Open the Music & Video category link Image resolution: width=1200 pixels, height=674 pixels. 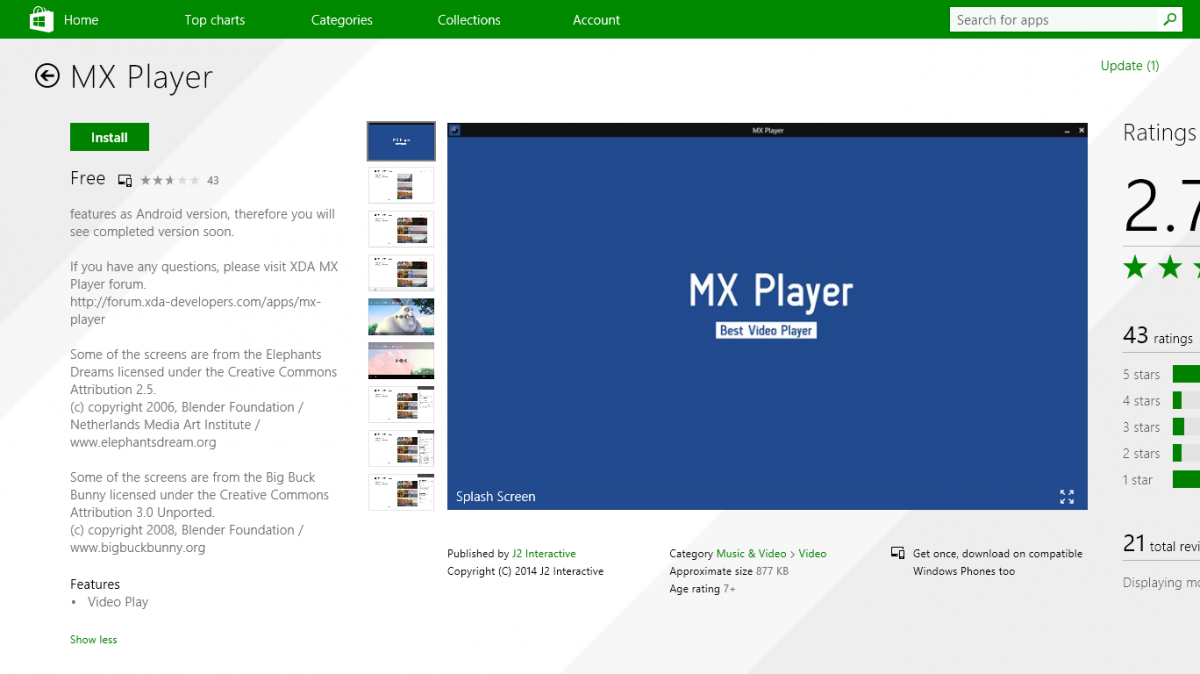pos(751,554)
